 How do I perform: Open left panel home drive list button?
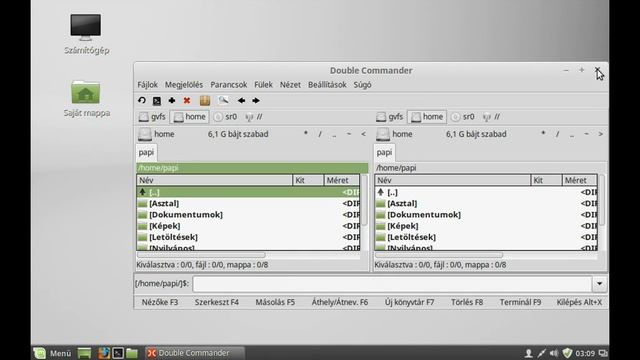(157, 134)
